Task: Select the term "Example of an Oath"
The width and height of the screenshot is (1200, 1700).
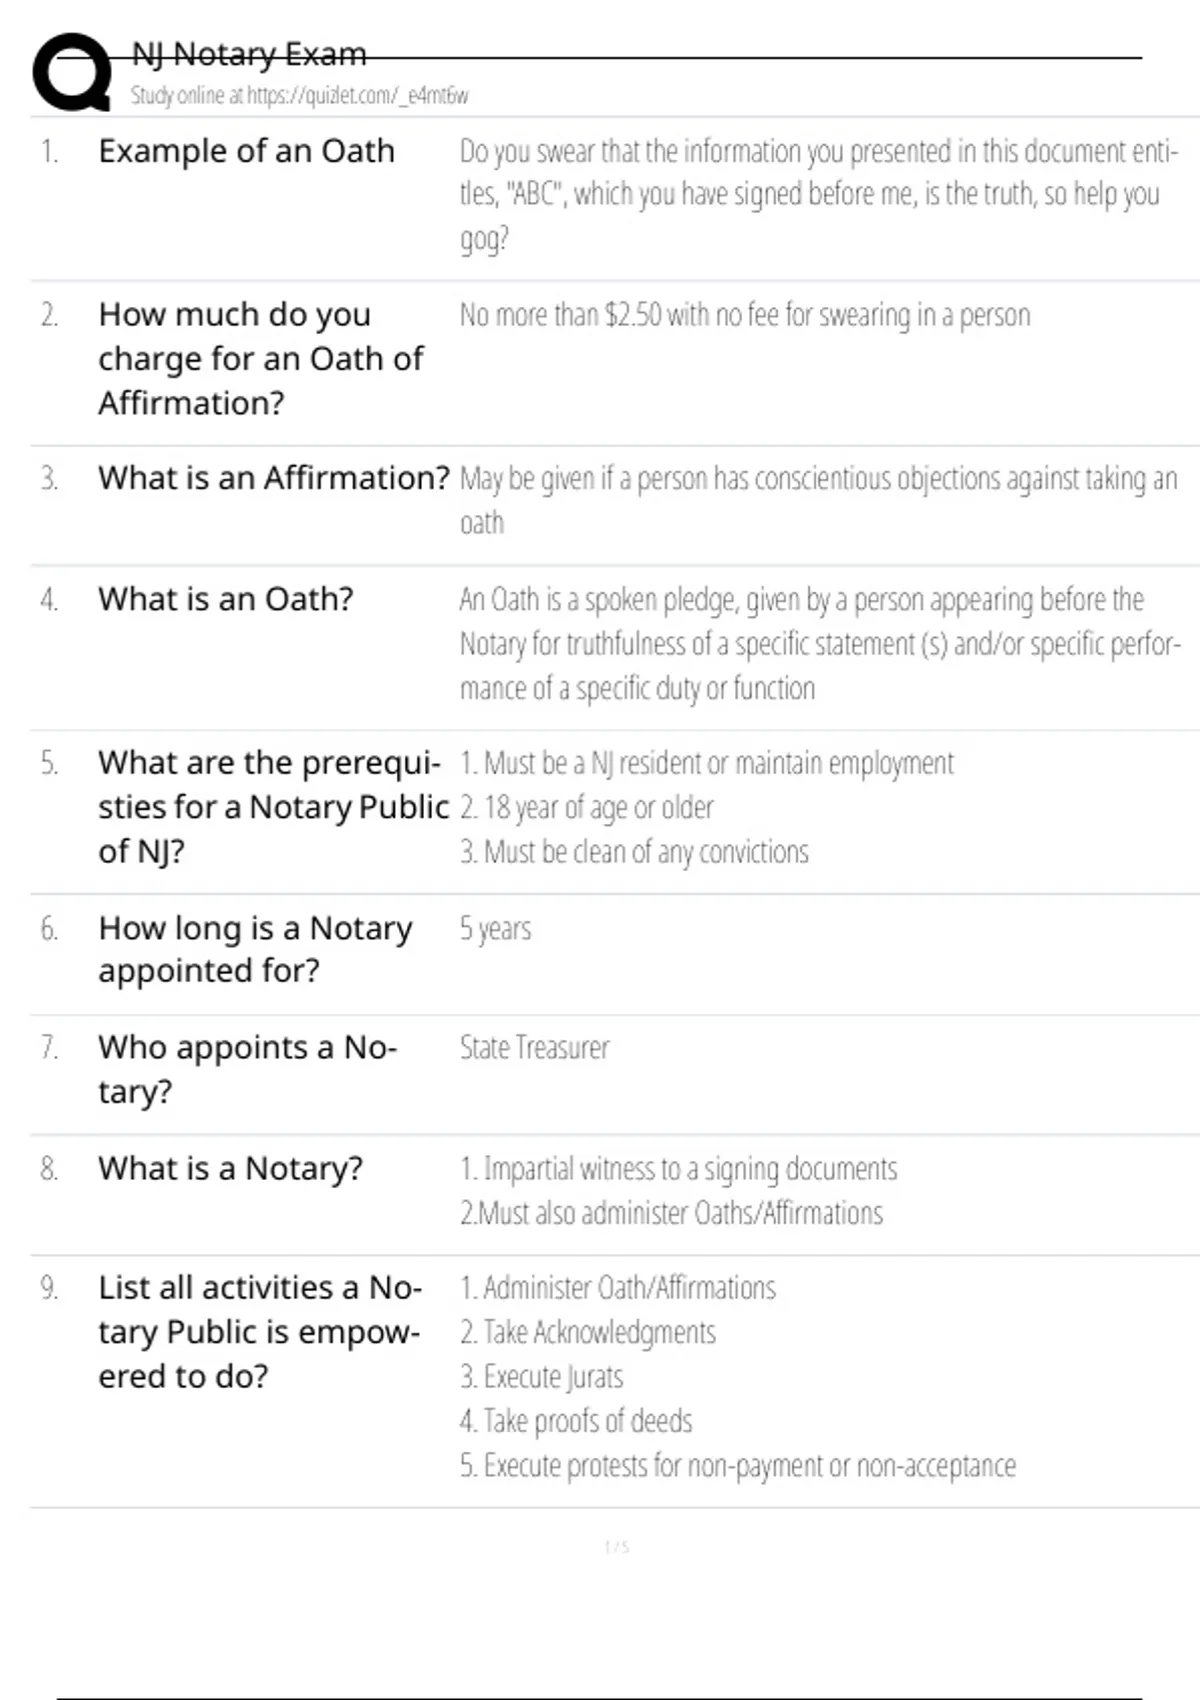Action: pos(246,151)
